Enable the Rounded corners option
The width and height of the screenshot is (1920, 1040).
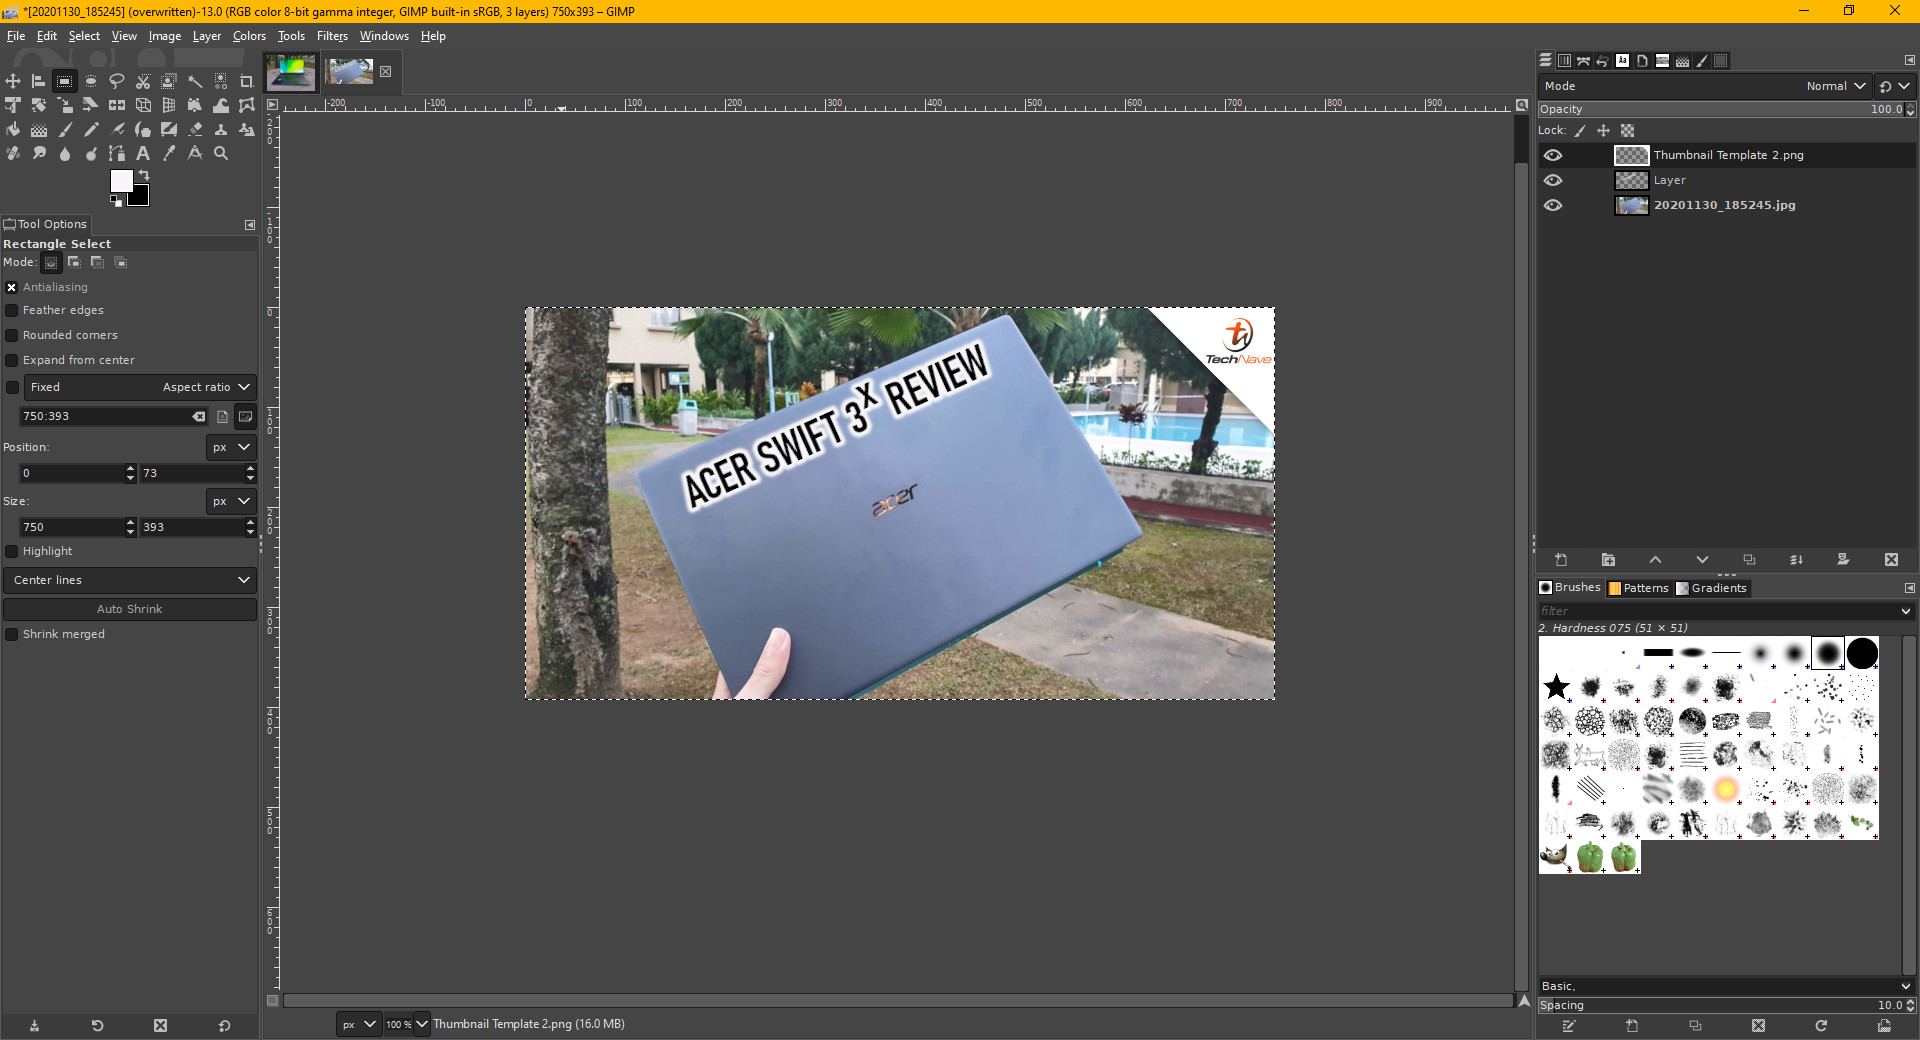(12, 335)
